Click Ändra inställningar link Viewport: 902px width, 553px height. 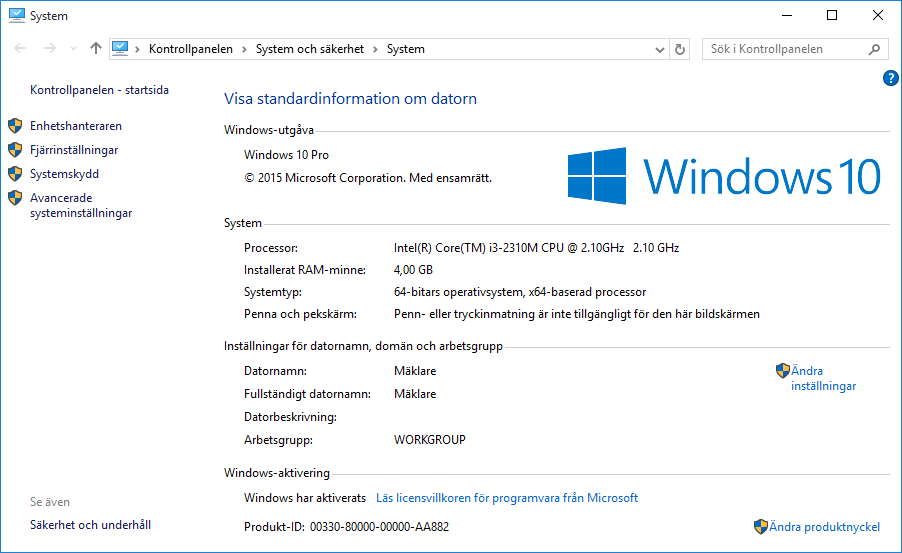823,378
